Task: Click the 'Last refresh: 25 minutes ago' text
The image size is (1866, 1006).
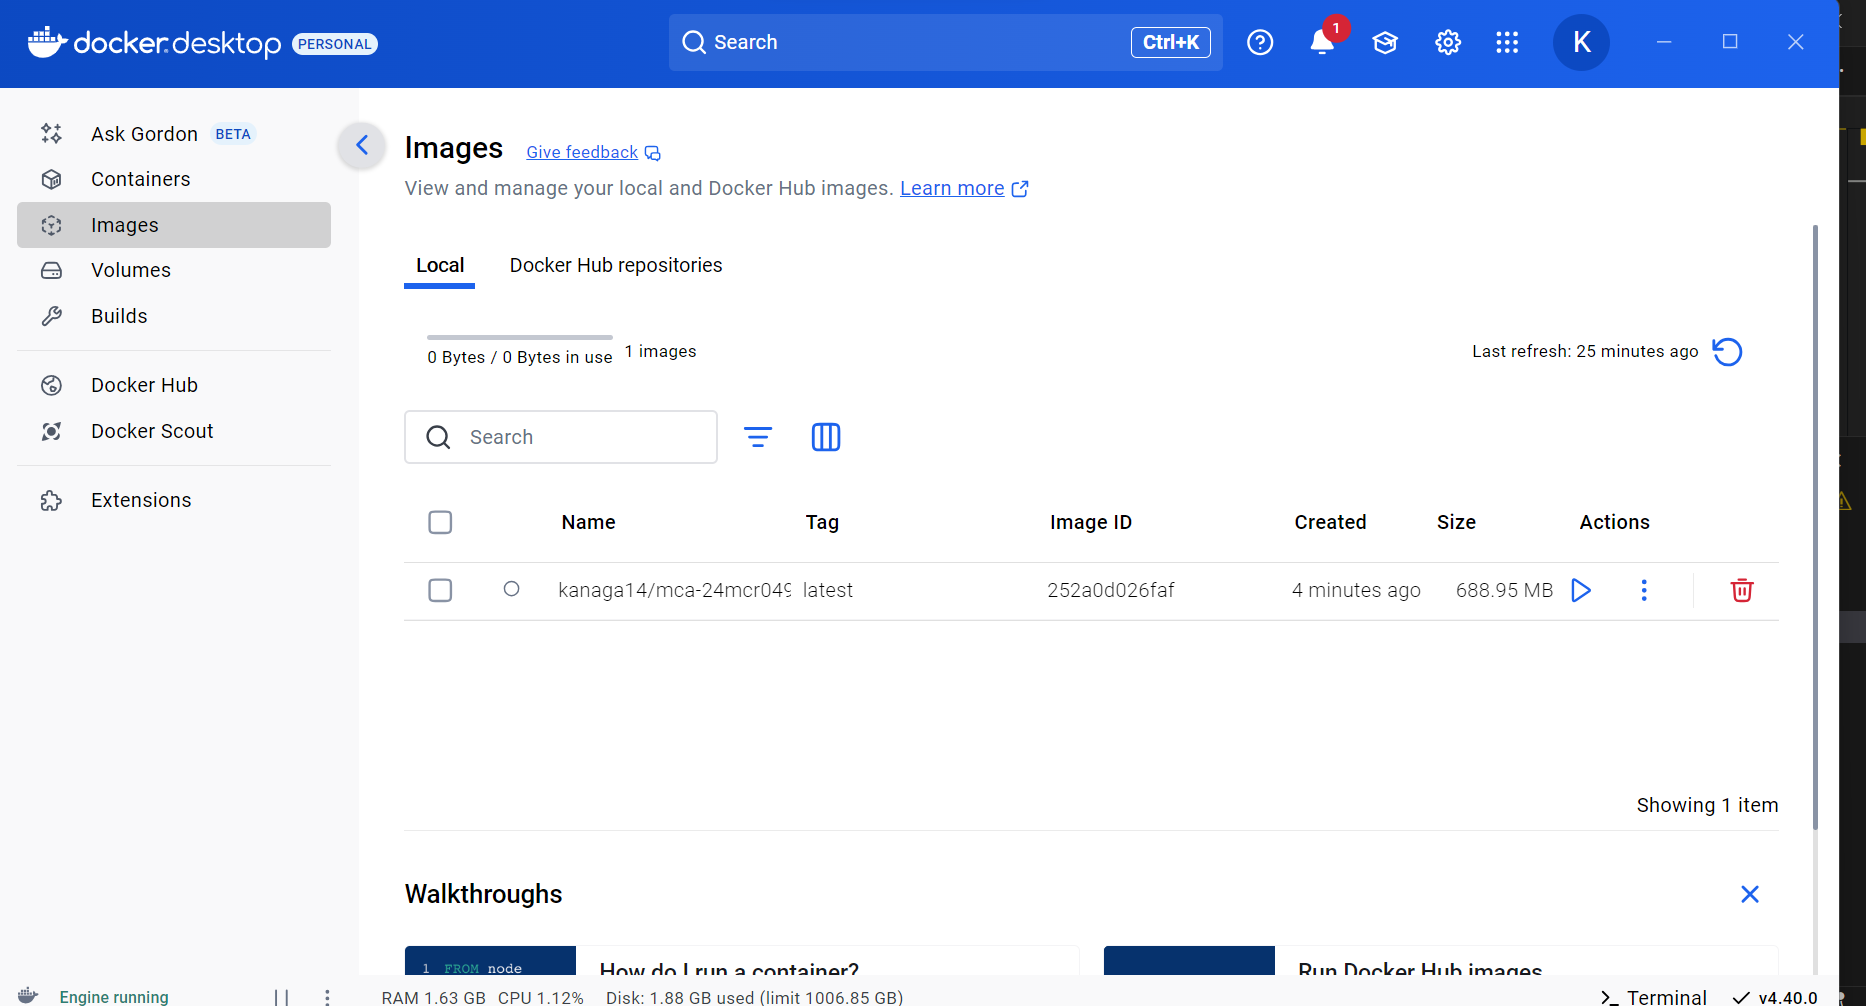Action: (x=1585, y=352)
